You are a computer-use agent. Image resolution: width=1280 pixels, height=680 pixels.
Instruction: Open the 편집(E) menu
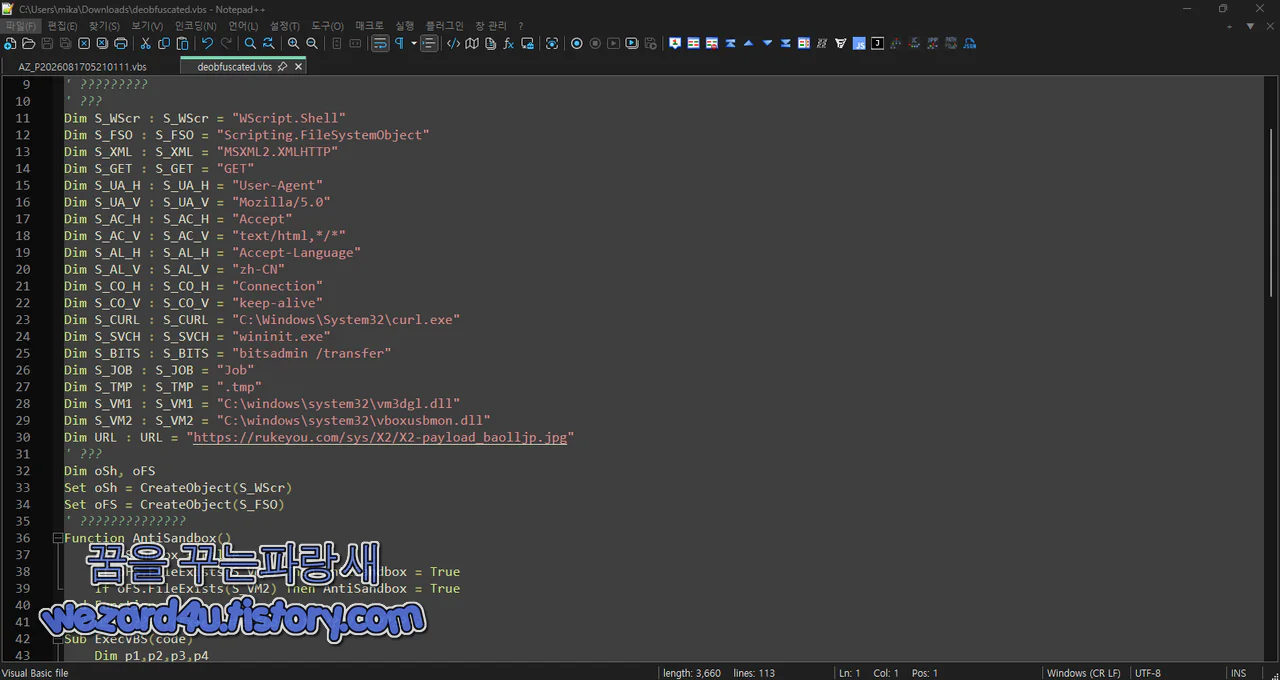tap(62, 25)
